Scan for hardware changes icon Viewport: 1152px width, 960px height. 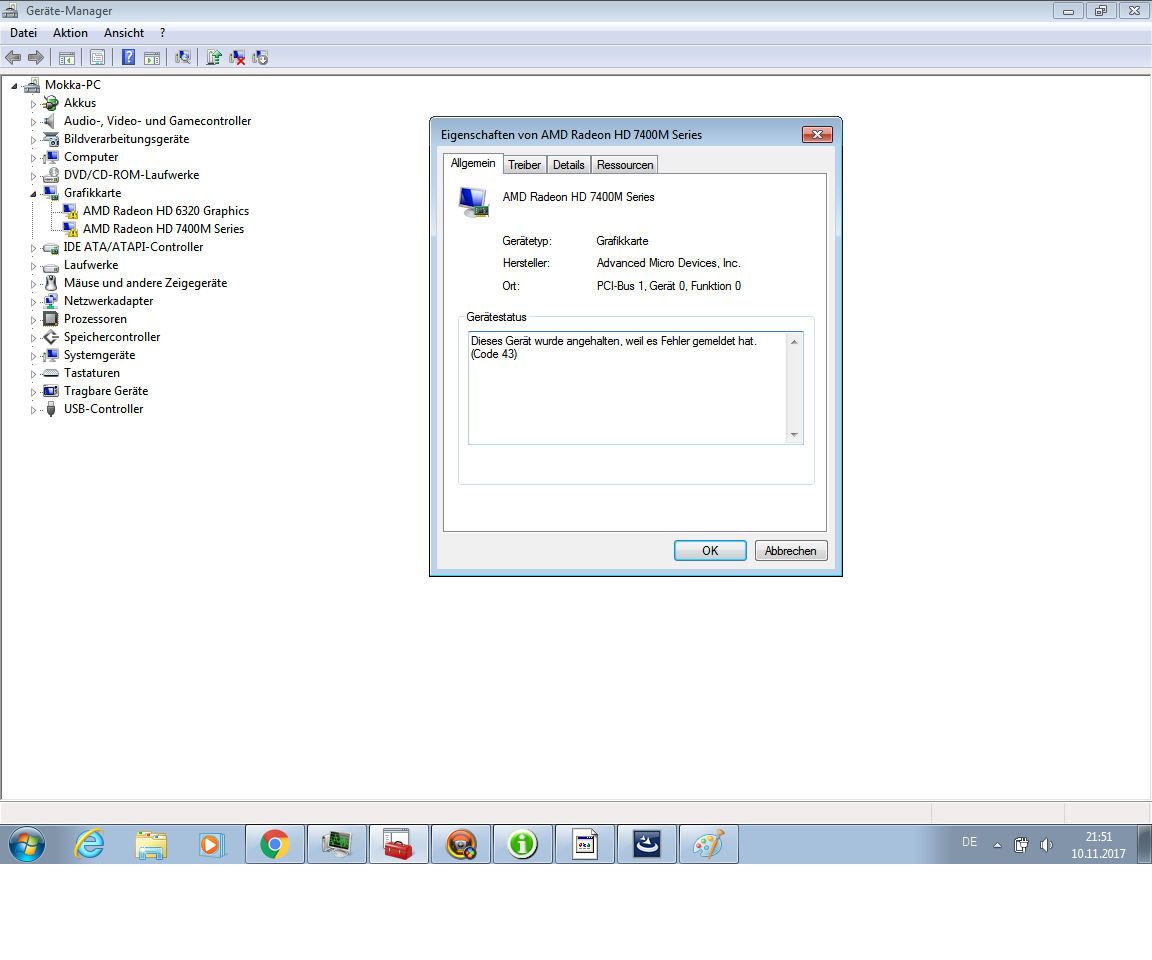point(183,57)
